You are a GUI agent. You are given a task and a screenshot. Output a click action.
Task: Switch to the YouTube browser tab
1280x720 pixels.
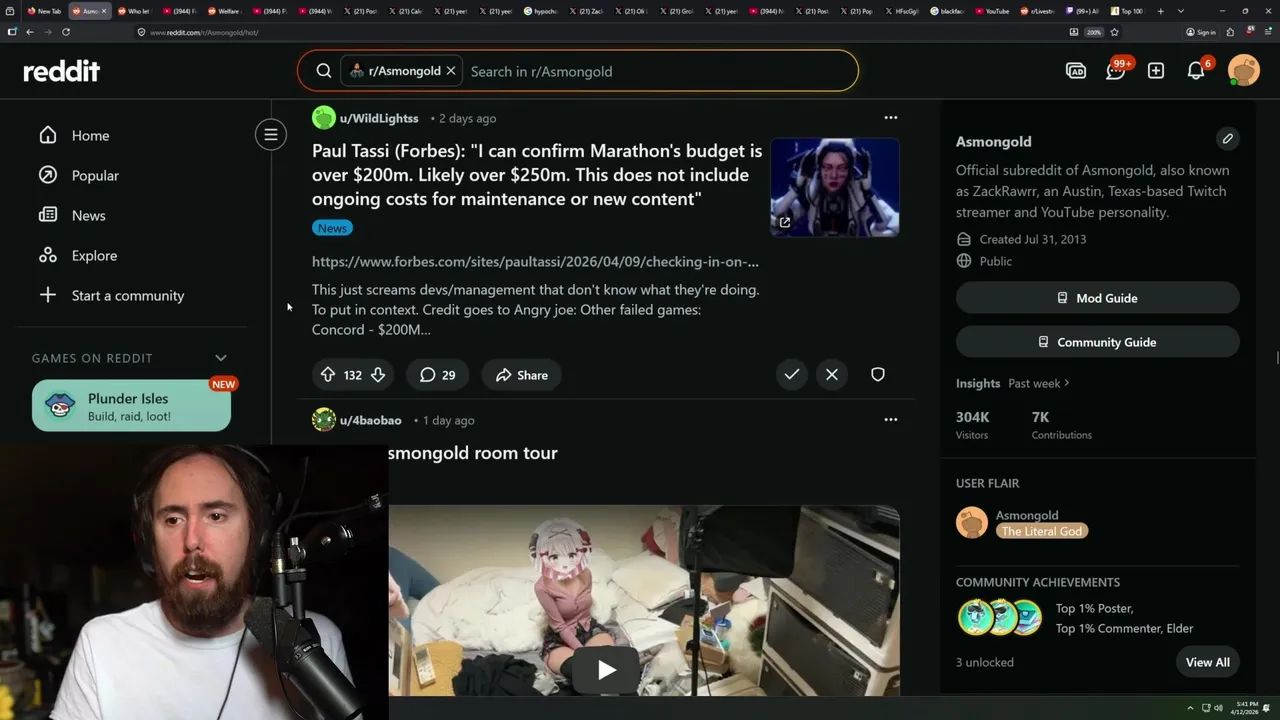(x=992, y=11)
